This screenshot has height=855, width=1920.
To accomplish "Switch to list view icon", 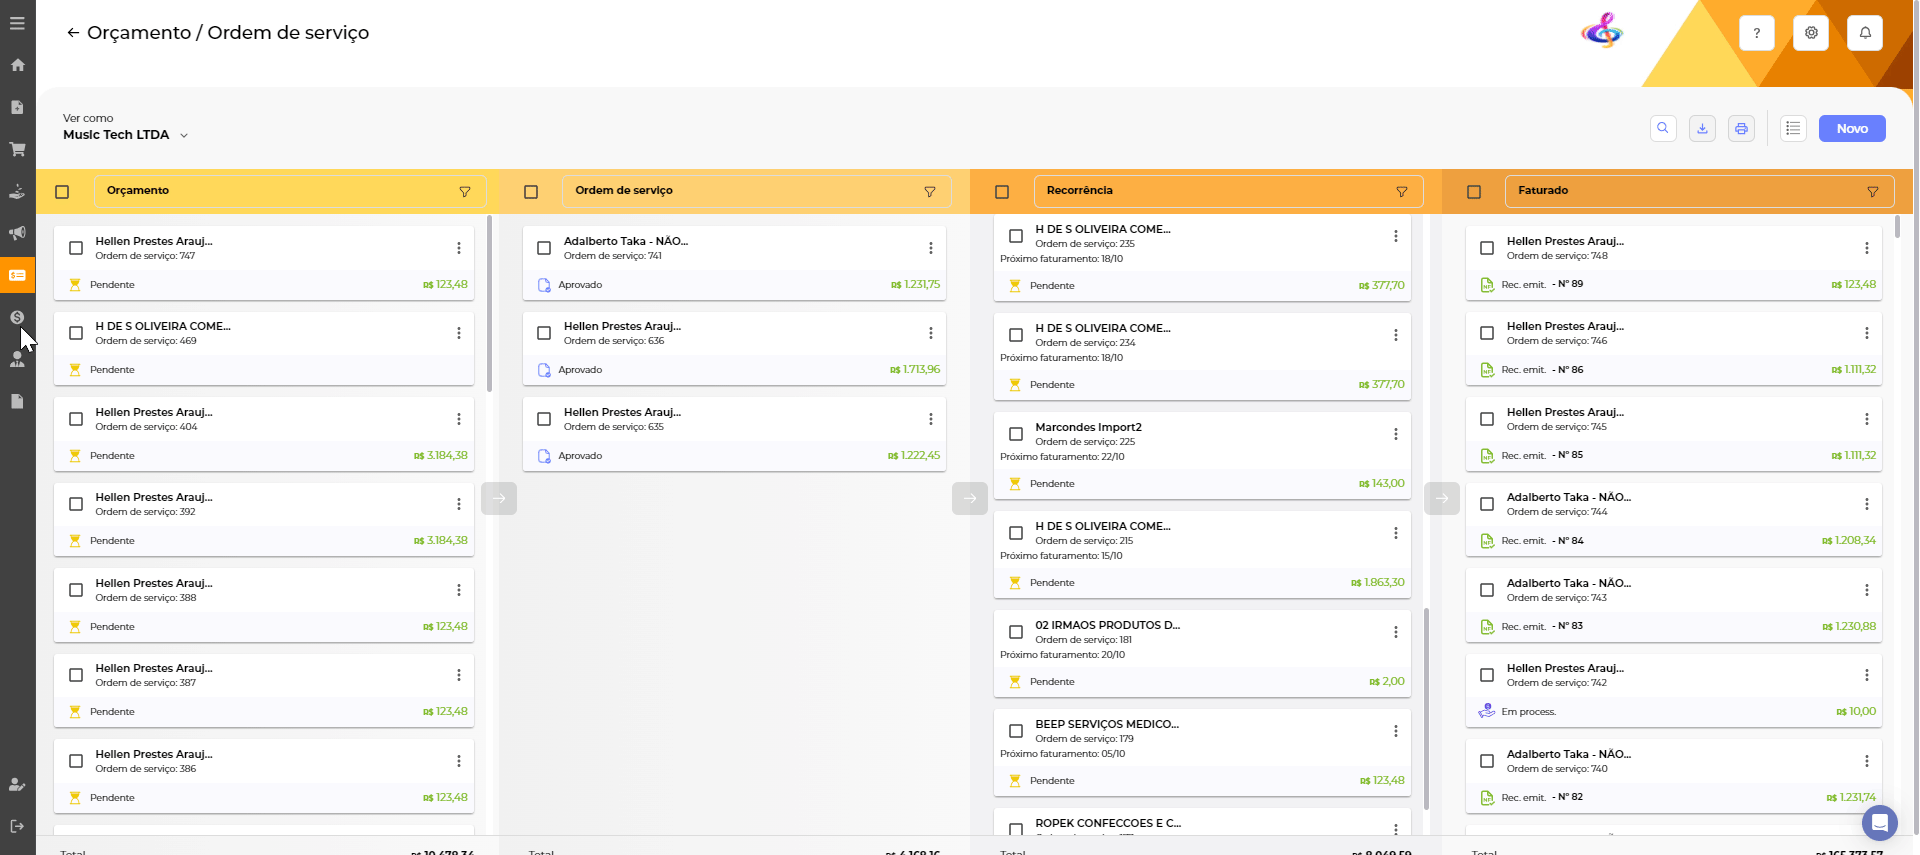I will (1793, 128).
